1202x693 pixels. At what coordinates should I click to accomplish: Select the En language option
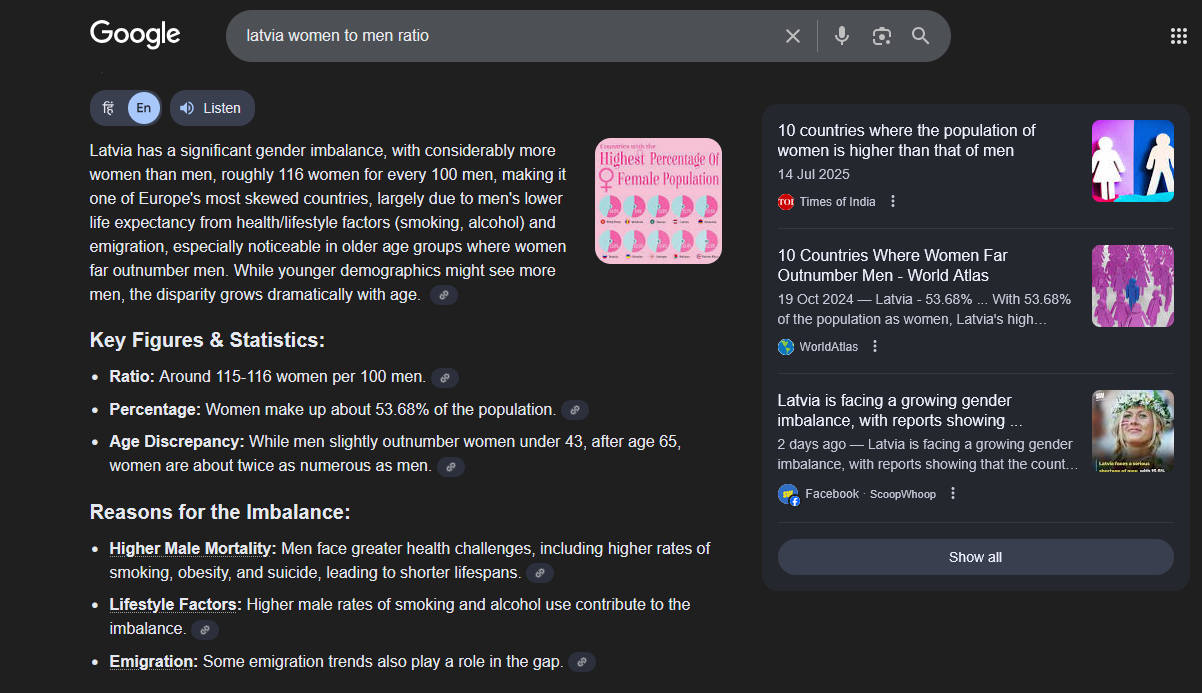pyautogui.click(x=144, y=108)
